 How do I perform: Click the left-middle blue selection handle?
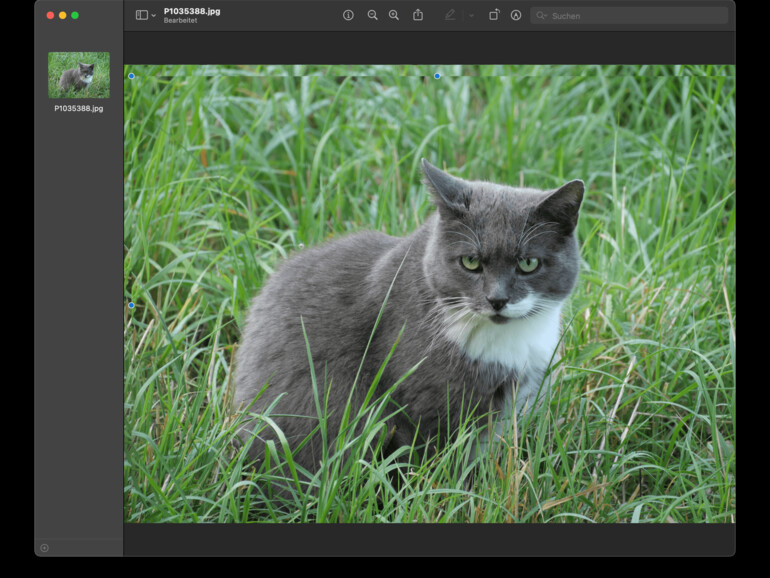click(x=131, y=305)
